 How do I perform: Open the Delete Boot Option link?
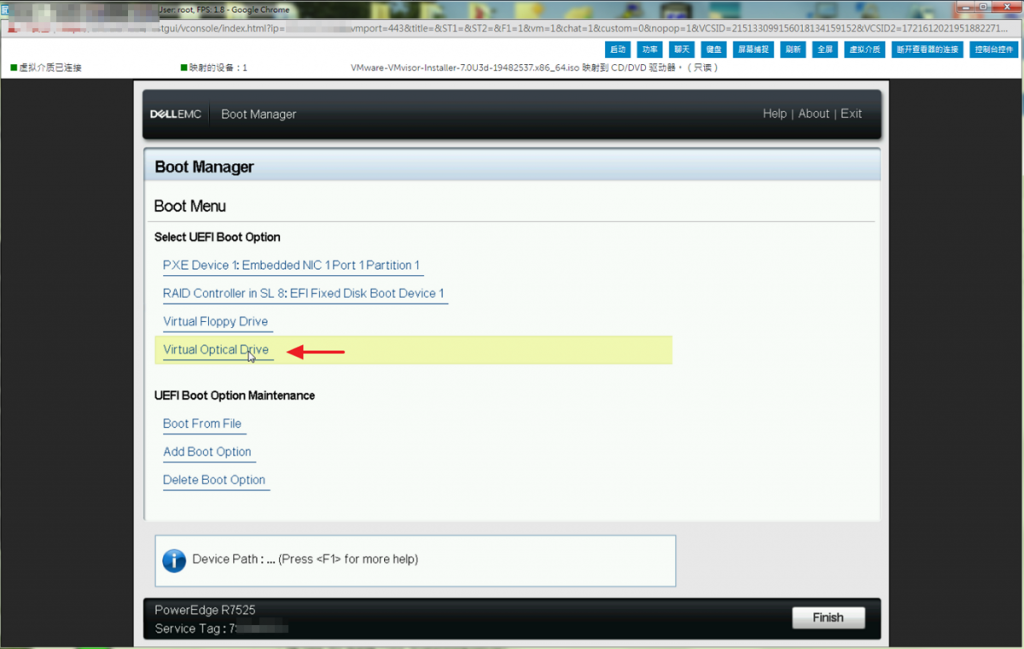pyautogui.click(x=214, y=479)
